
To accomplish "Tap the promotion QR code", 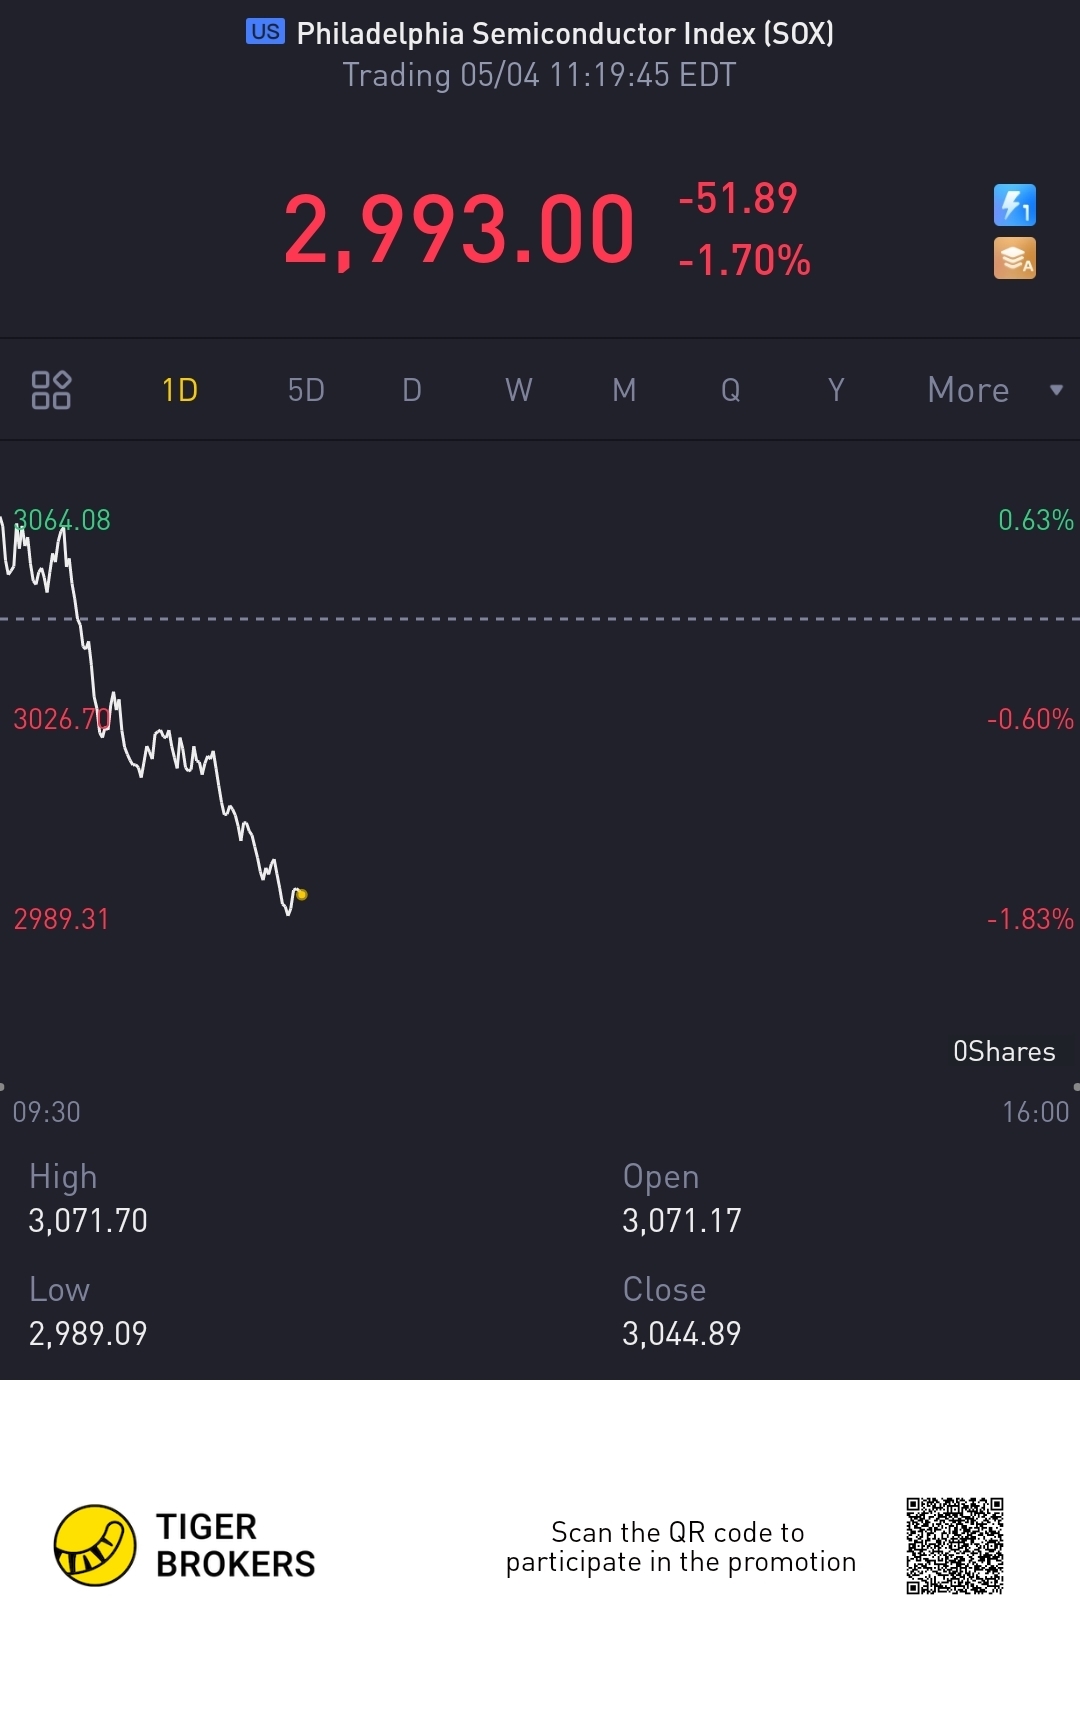I will [x=955, y=1546].
